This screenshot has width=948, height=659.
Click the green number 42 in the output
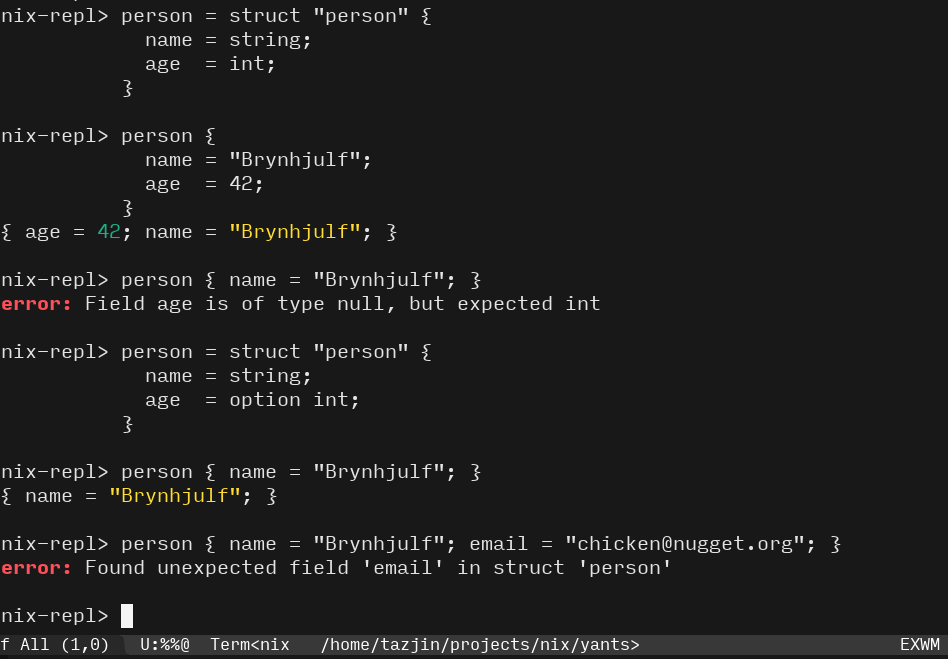pos(109,232)
